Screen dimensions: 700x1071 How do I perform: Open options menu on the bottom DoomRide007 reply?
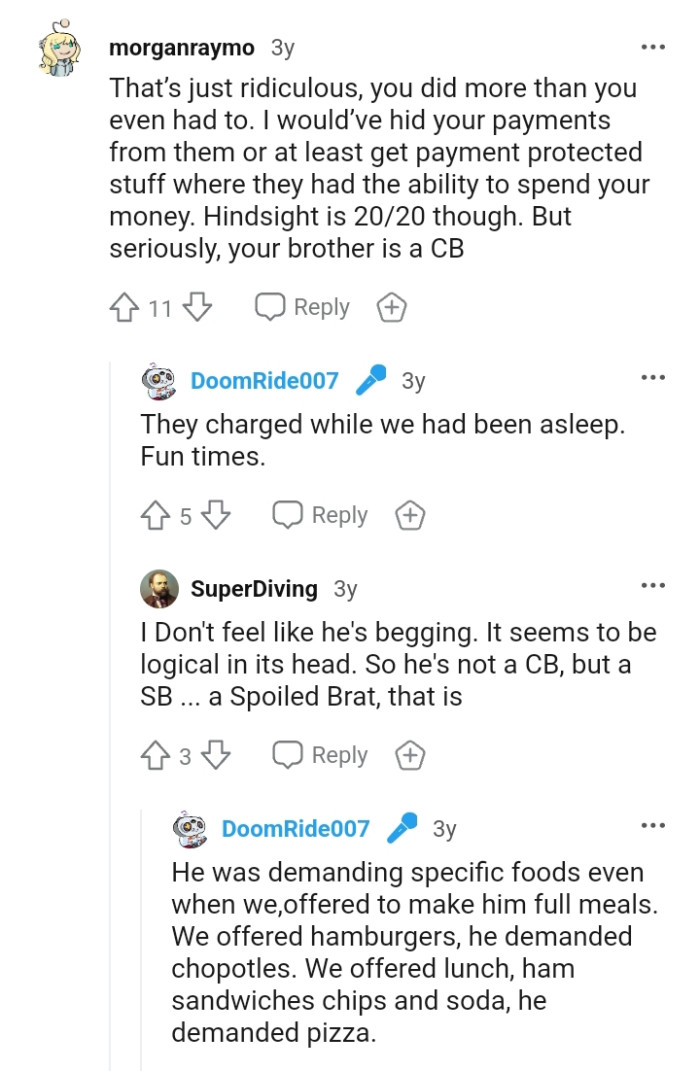[x=653, y=824]
